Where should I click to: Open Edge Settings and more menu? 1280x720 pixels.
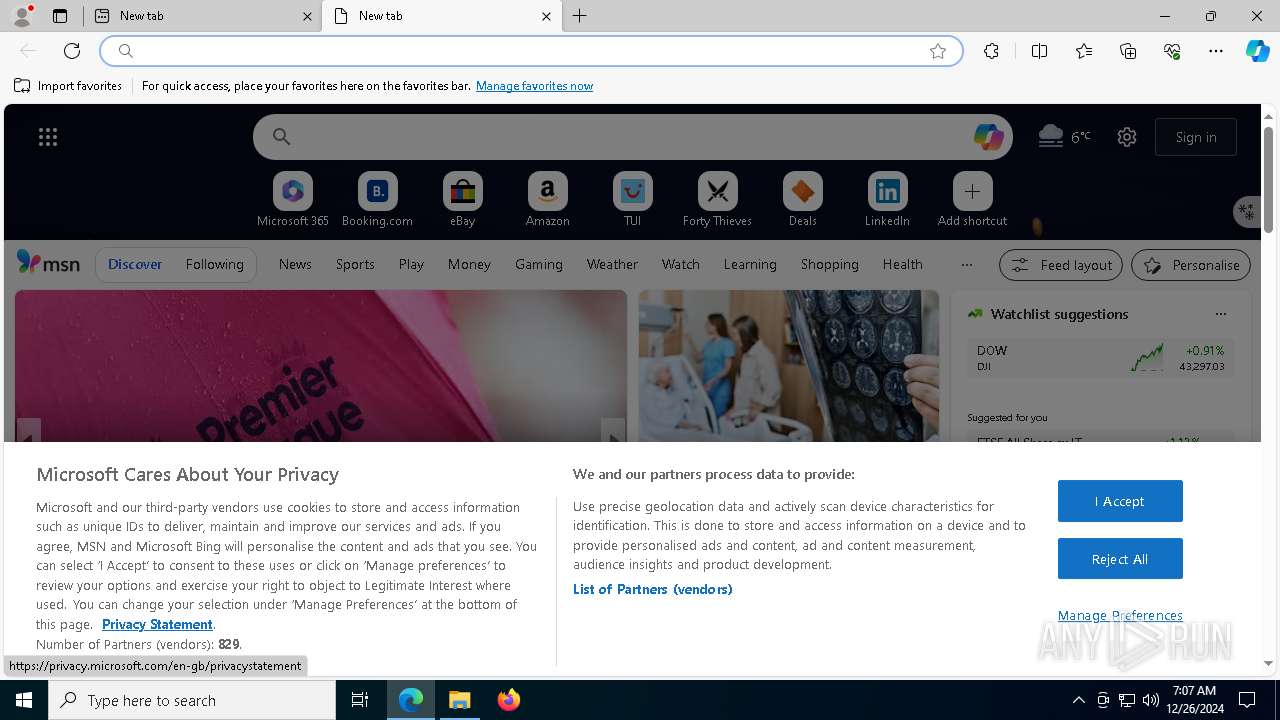click(1216, 51)
